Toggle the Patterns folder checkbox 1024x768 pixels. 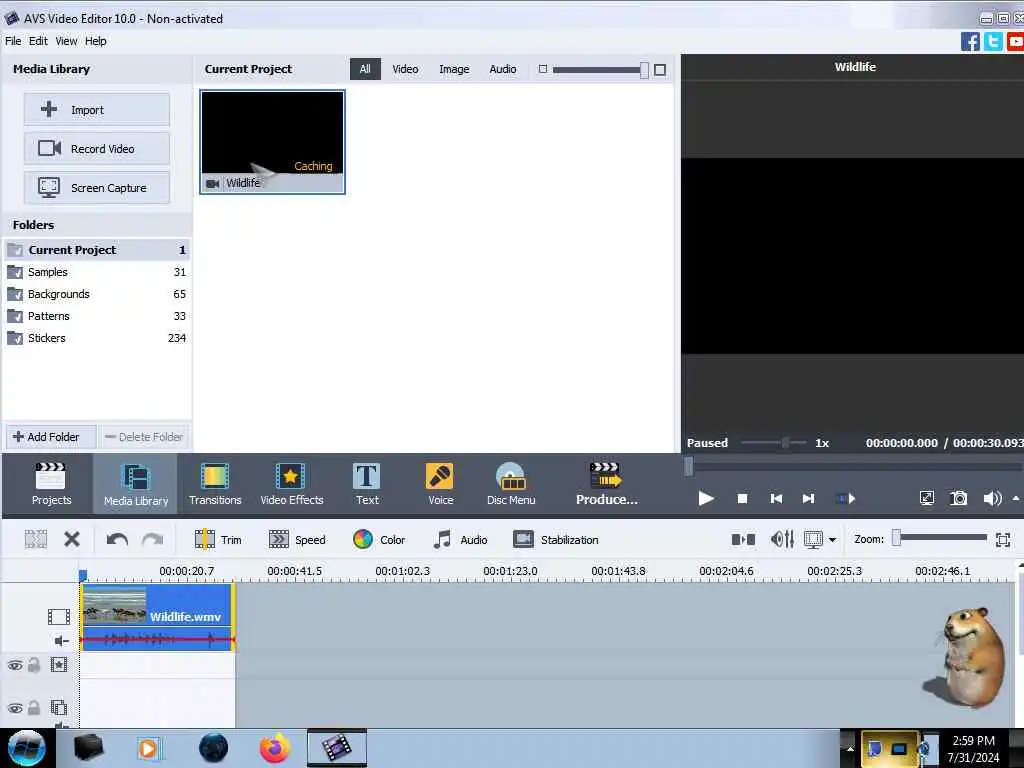[x=15, y=317]
